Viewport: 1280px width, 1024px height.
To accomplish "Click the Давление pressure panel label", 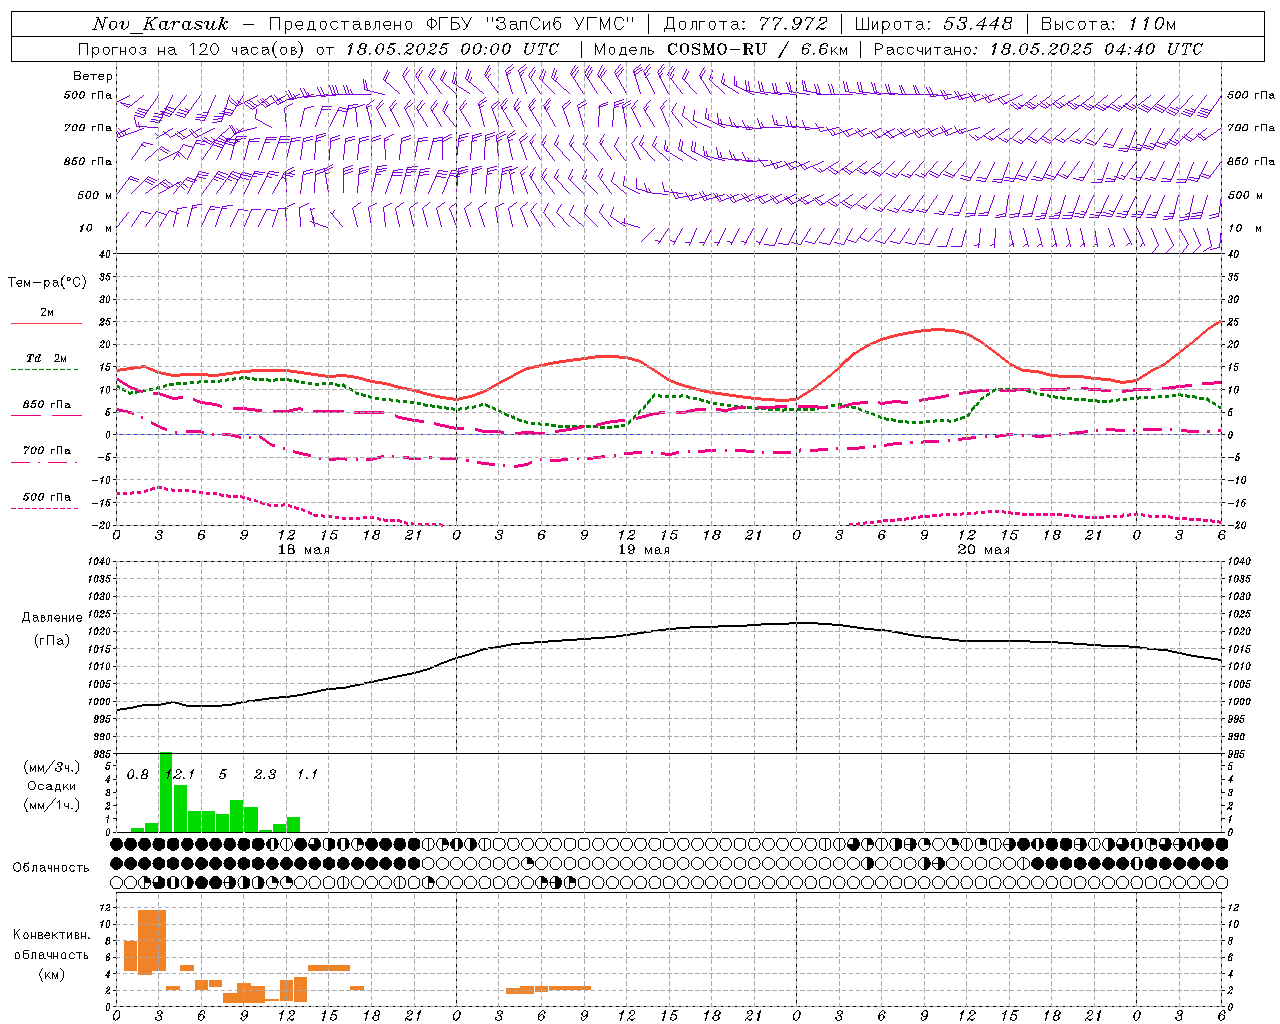I will point(52,618).
